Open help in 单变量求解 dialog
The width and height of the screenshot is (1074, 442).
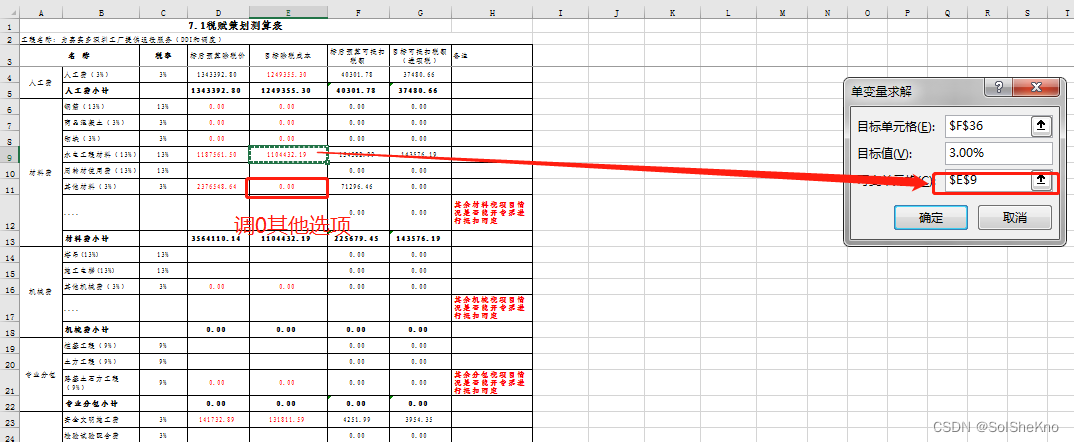pos(998,88)
